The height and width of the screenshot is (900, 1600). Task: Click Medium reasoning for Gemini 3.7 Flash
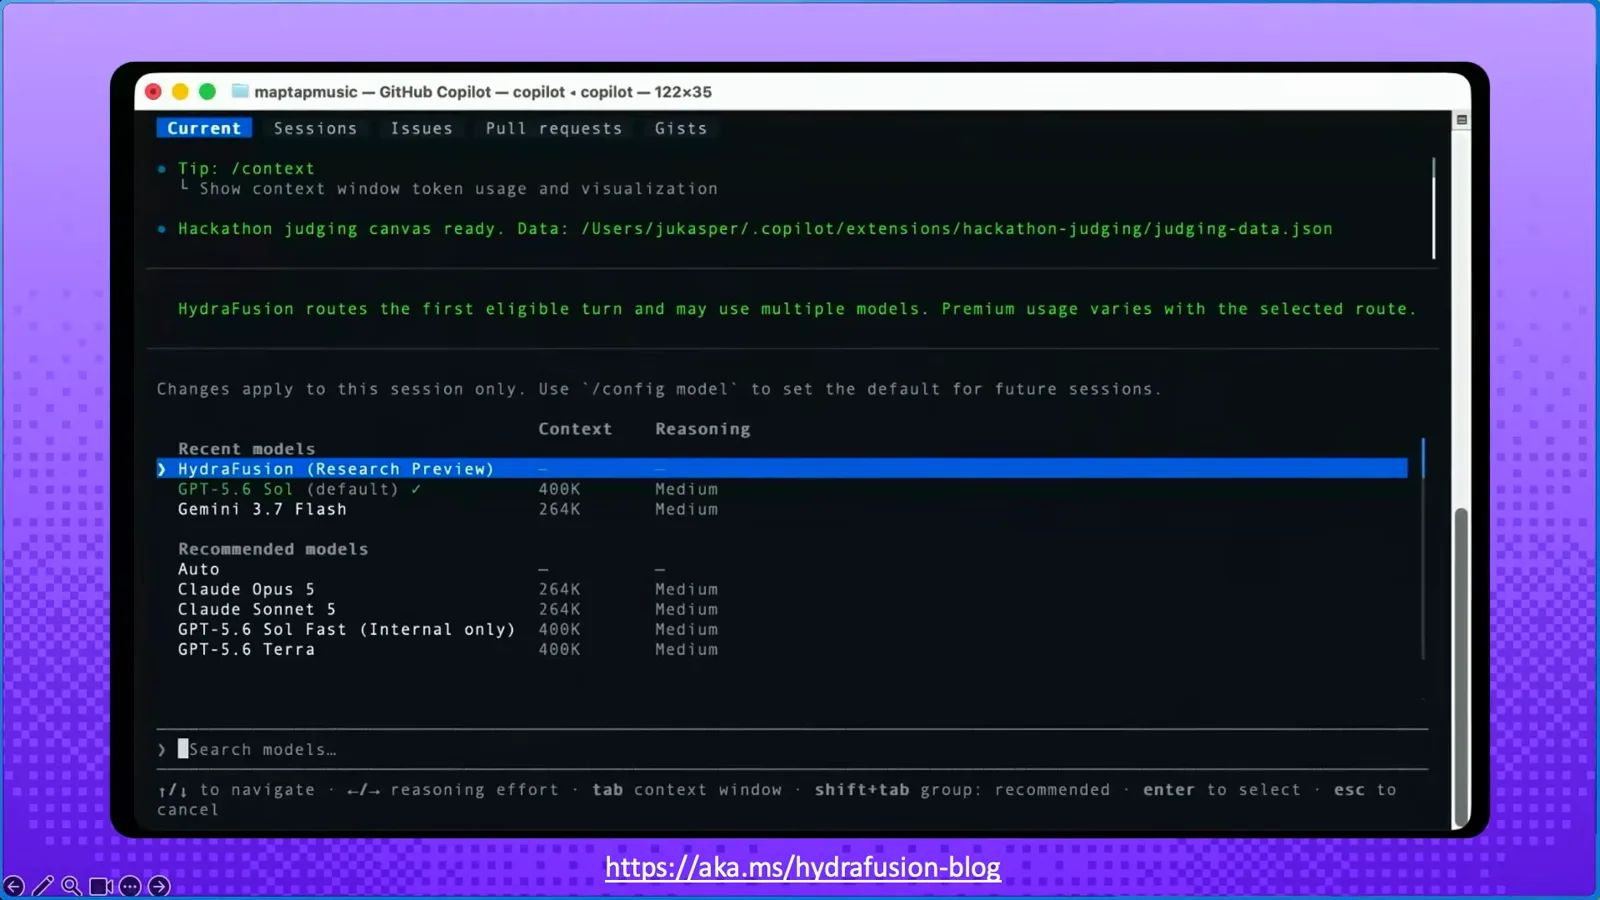tap(686, 509)
